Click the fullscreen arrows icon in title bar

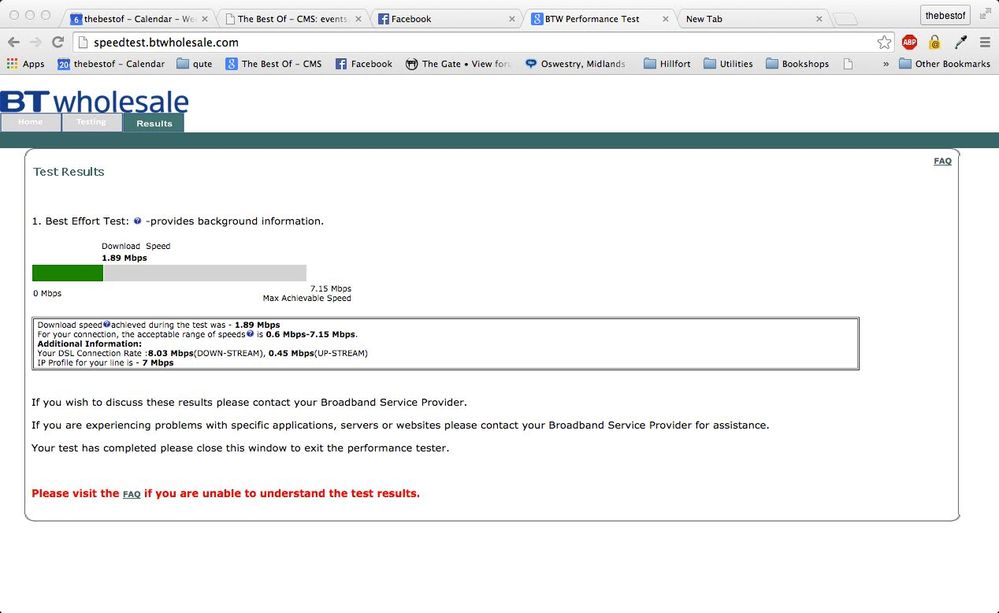985,14
